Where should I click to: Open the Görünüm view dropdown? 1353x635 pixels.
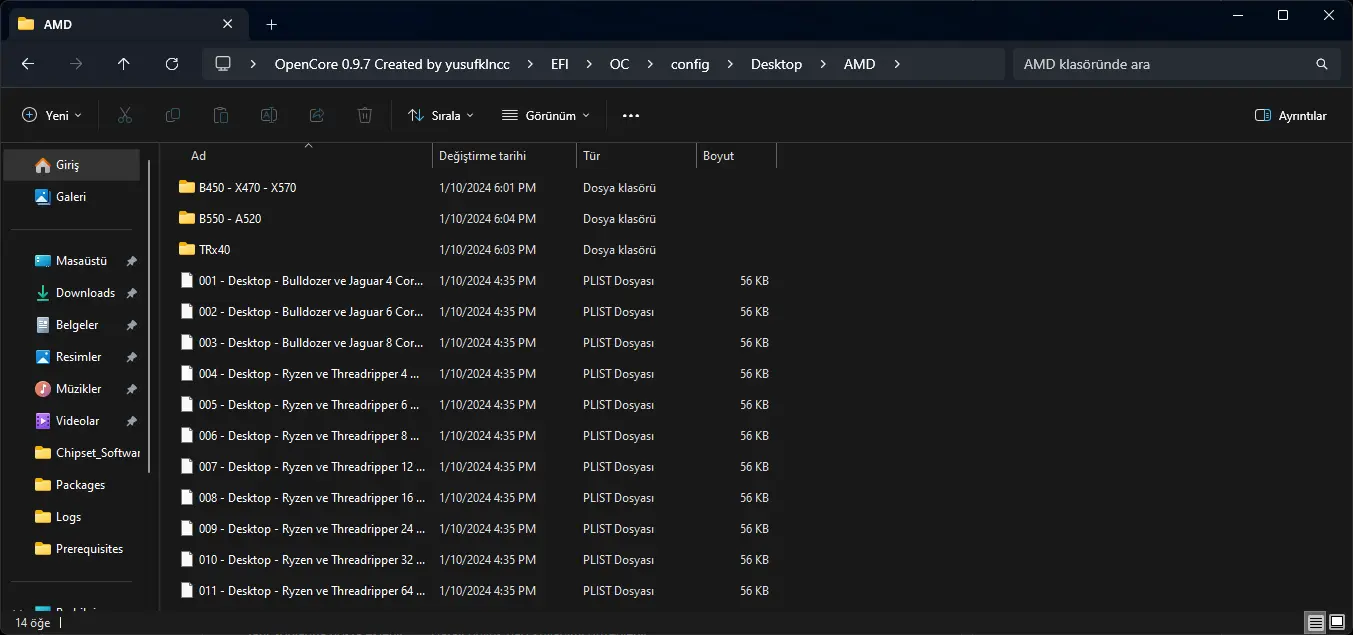click(x=546, y=116)
